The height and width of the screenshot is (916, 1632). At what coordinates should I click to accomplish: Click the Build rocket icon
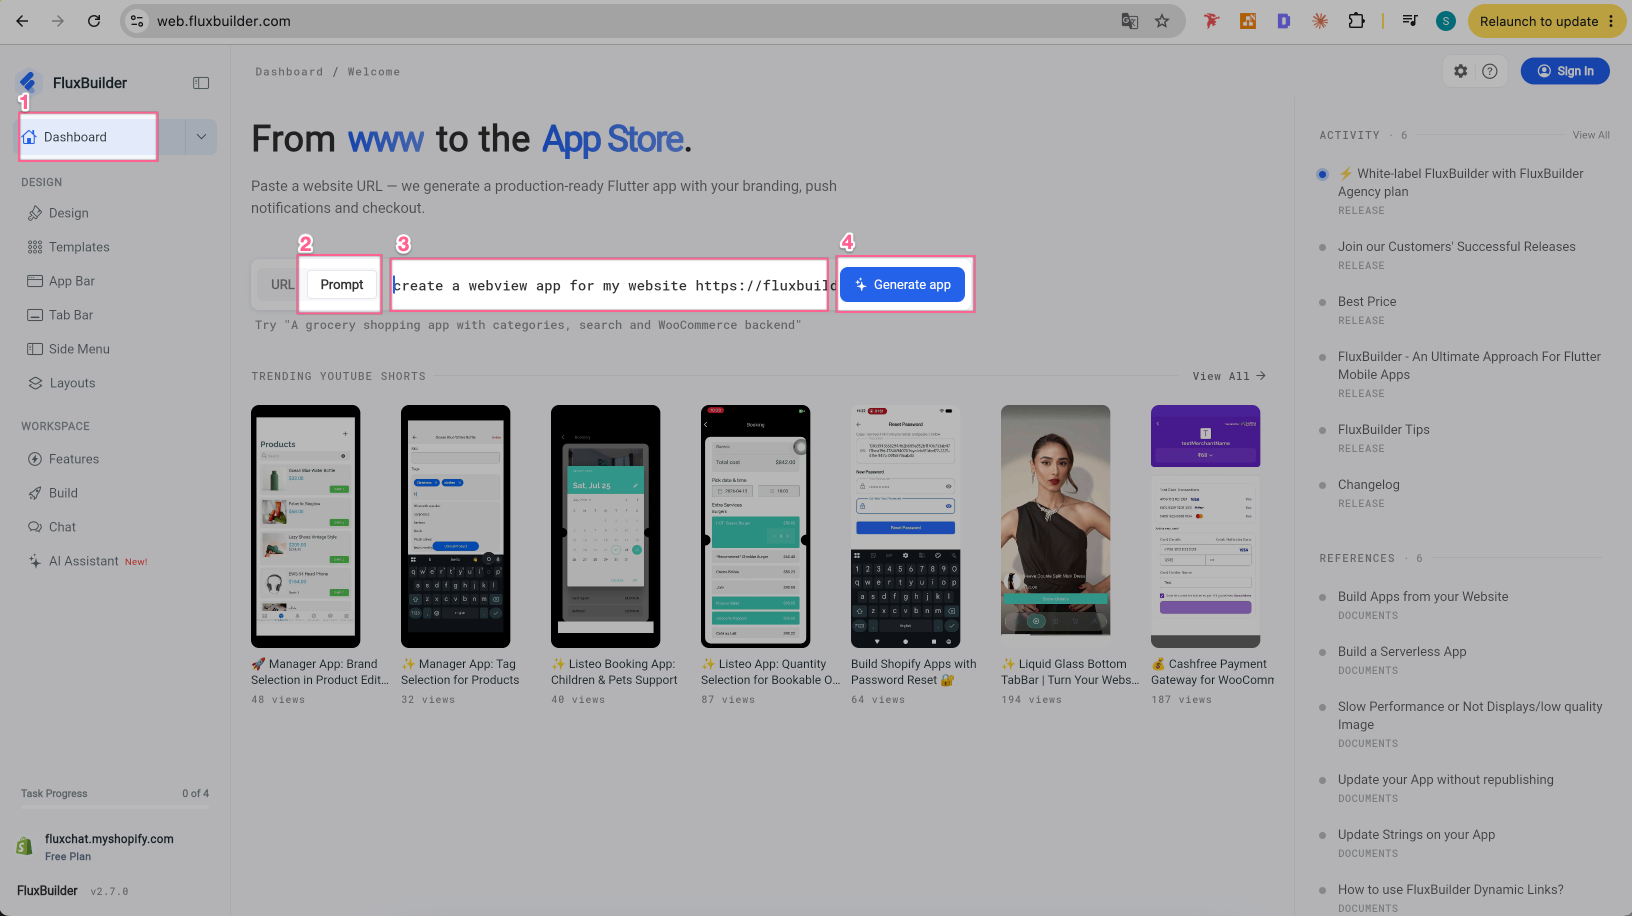(35, 493)
